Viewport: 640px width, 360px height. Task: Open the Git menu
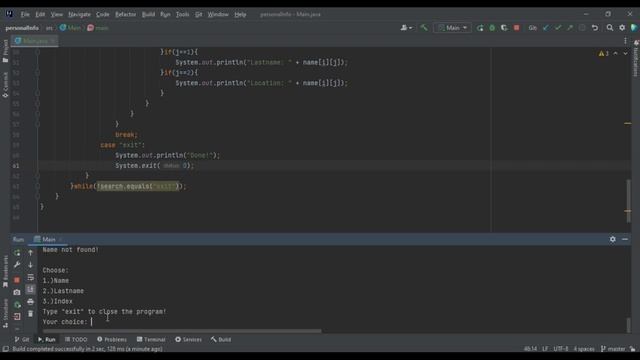pos(198,14)
